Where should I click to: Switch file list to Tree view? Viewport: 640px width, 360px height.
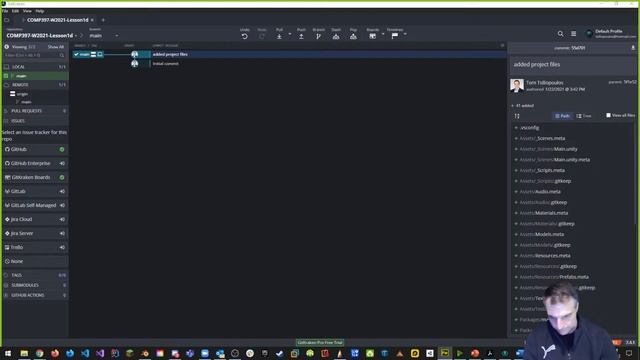click(x=584, y=116)
